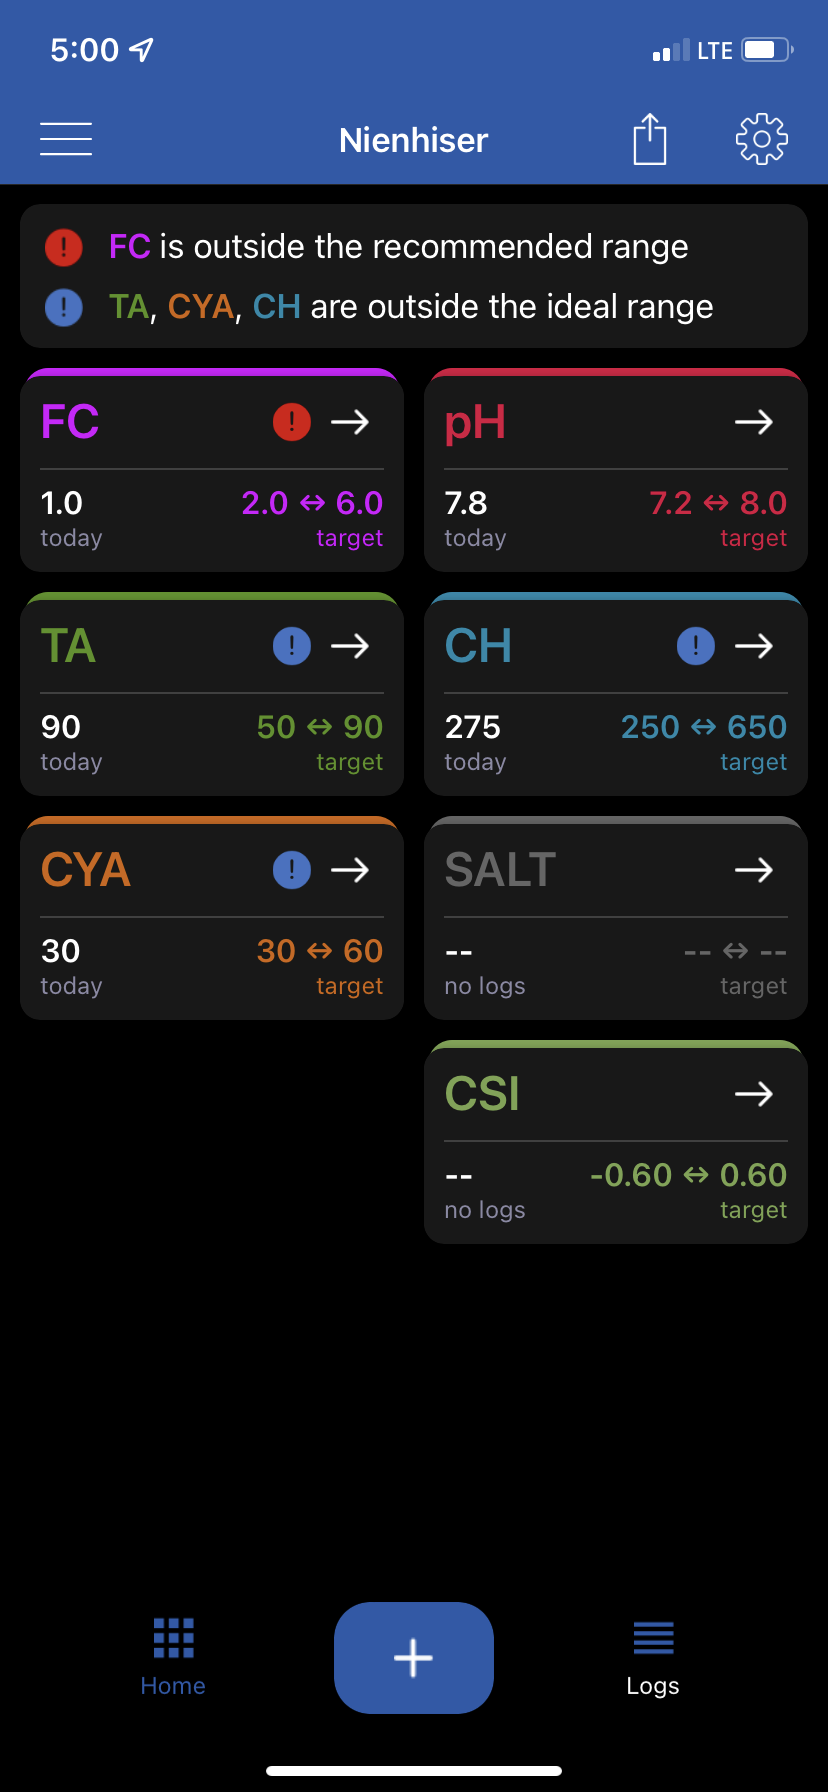828x1792 pixels.
Task: Tap the blue info icon in alert banner
Action: tap(64, 307)
